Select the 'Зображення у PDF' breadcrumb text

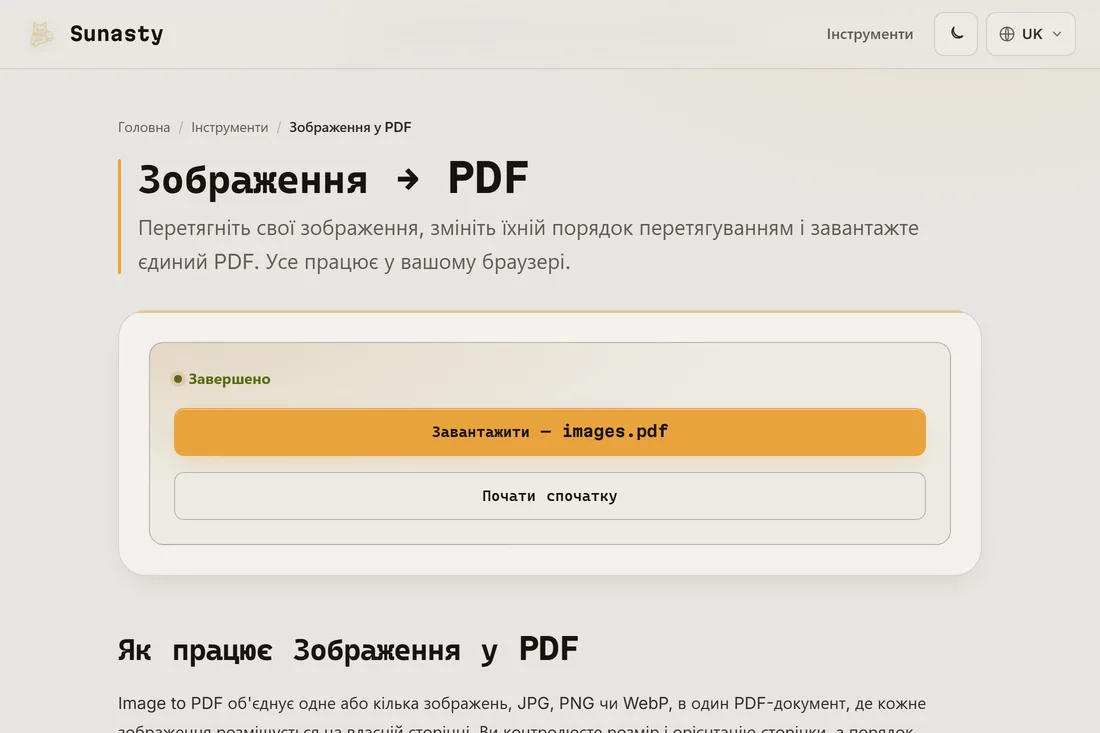coord(350,127)
